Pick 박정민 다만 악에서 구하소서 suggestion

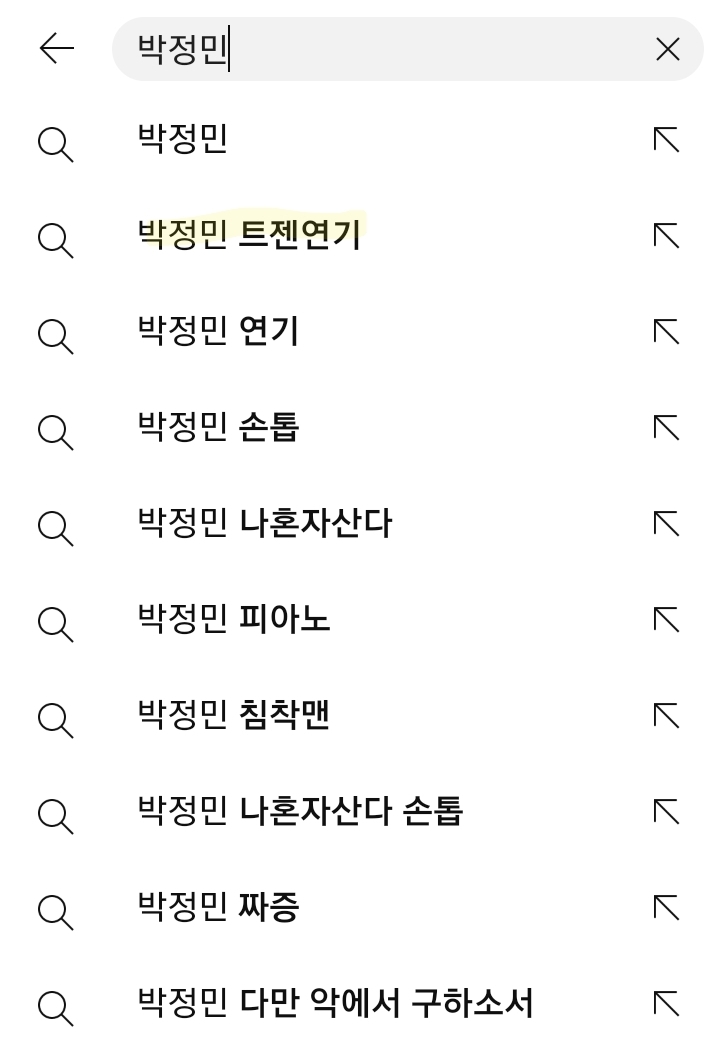[x=335, y=1003]
